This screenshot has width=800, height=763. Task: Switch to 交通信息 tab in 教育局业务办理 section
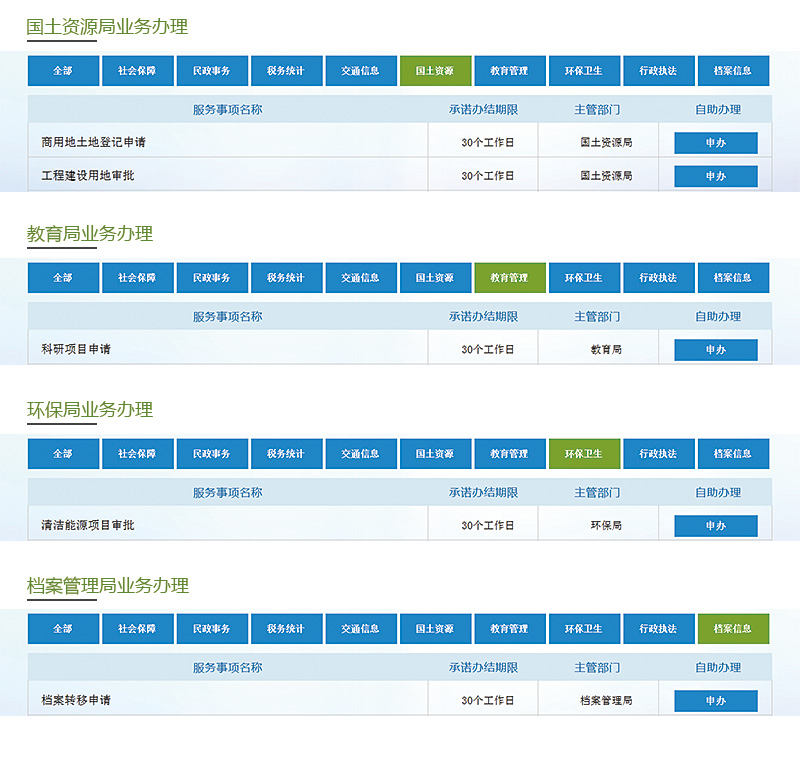[x=361, y=278]
